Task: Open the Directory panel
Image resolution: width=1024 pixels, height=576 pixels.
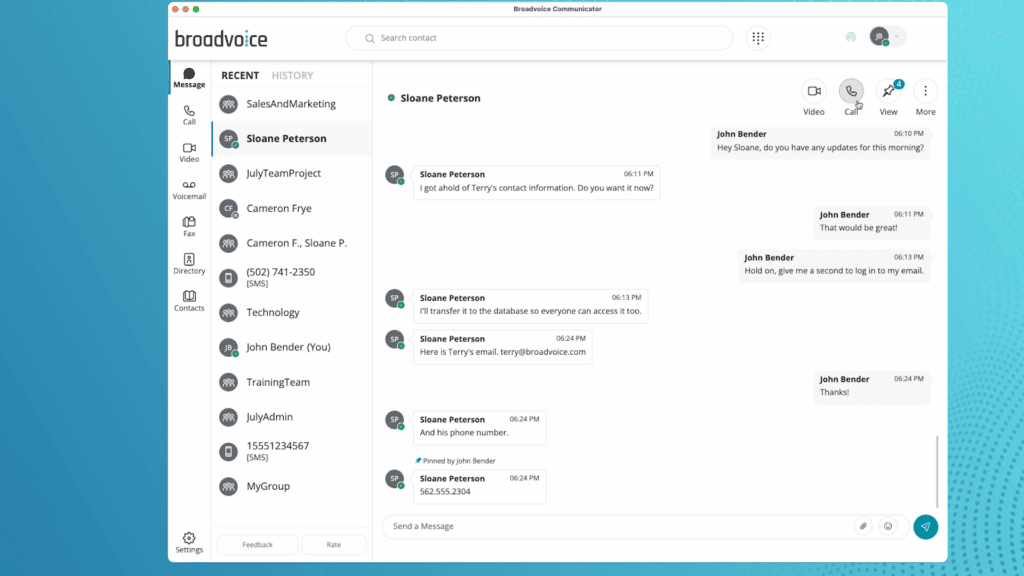Action: click(x=189, y=264)
